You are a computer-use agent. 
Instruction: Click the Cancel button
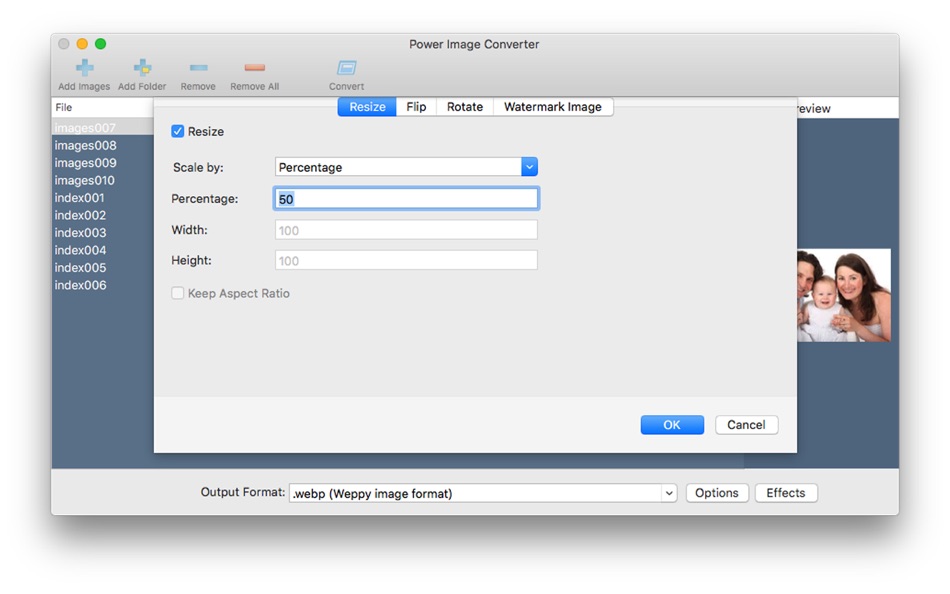pos(746,425)
